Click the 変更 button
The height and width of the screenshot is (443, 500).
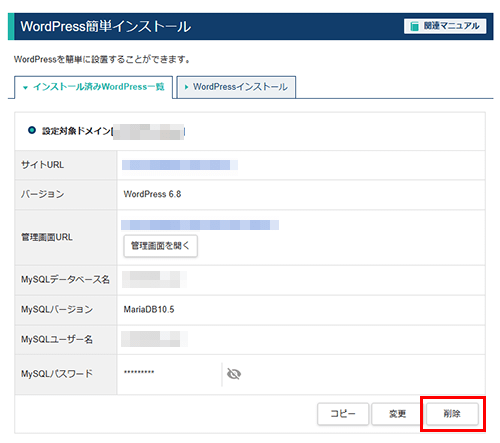397,414
